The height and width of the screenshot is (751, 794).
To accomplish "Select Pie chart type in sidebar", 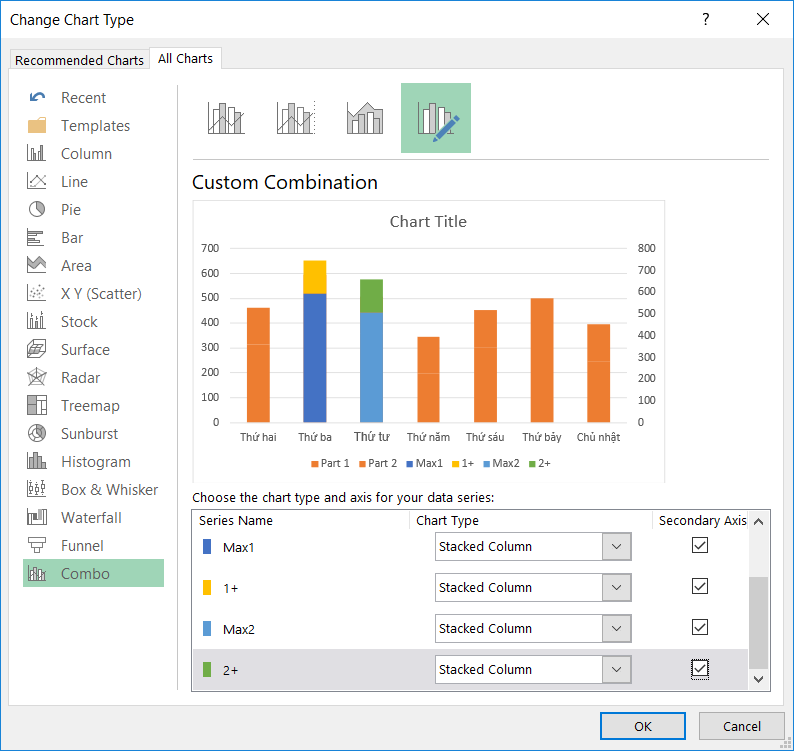I will 70,210.
